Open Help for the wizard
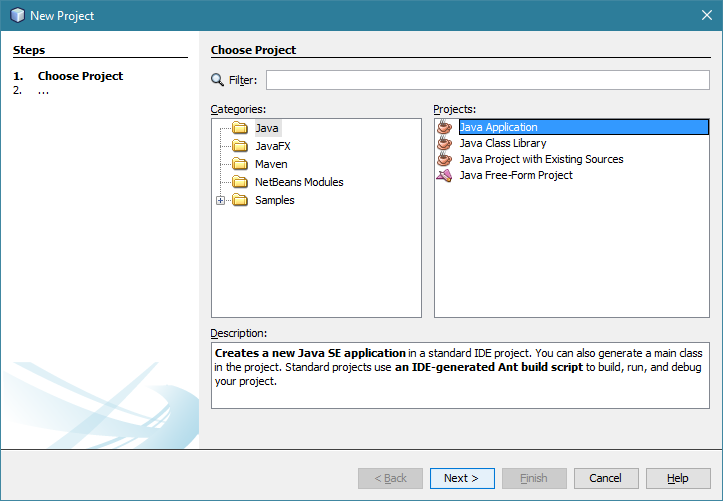The height and width of the screenshot is (501, 723). click(678, 478)
